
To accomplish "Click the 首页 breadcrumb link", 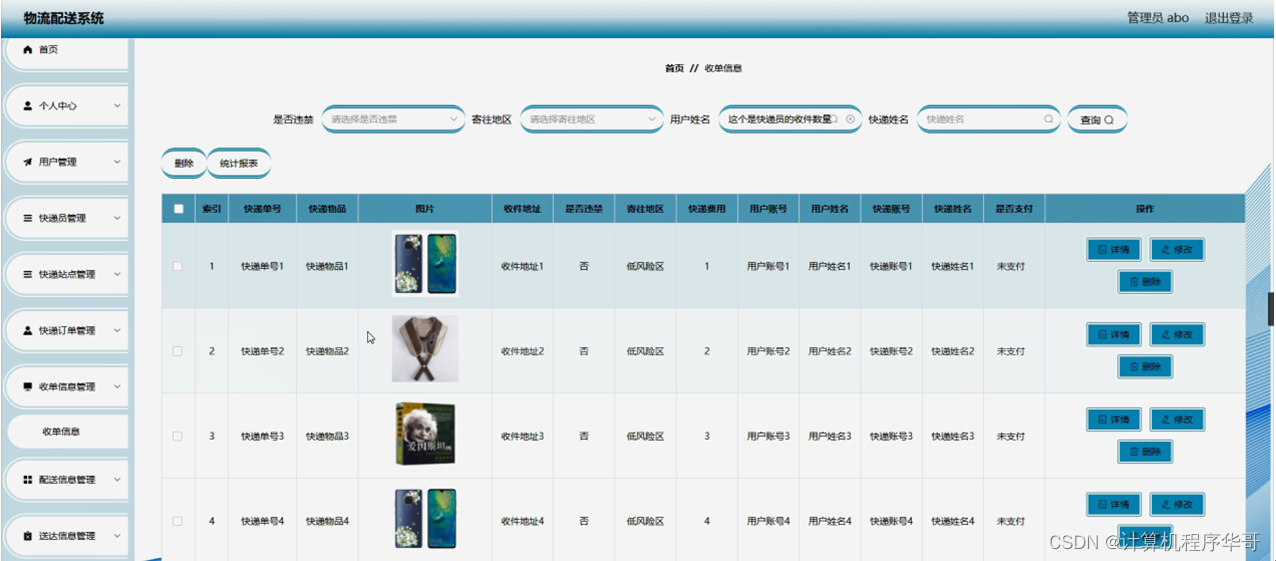I will [x=674, y=69].
